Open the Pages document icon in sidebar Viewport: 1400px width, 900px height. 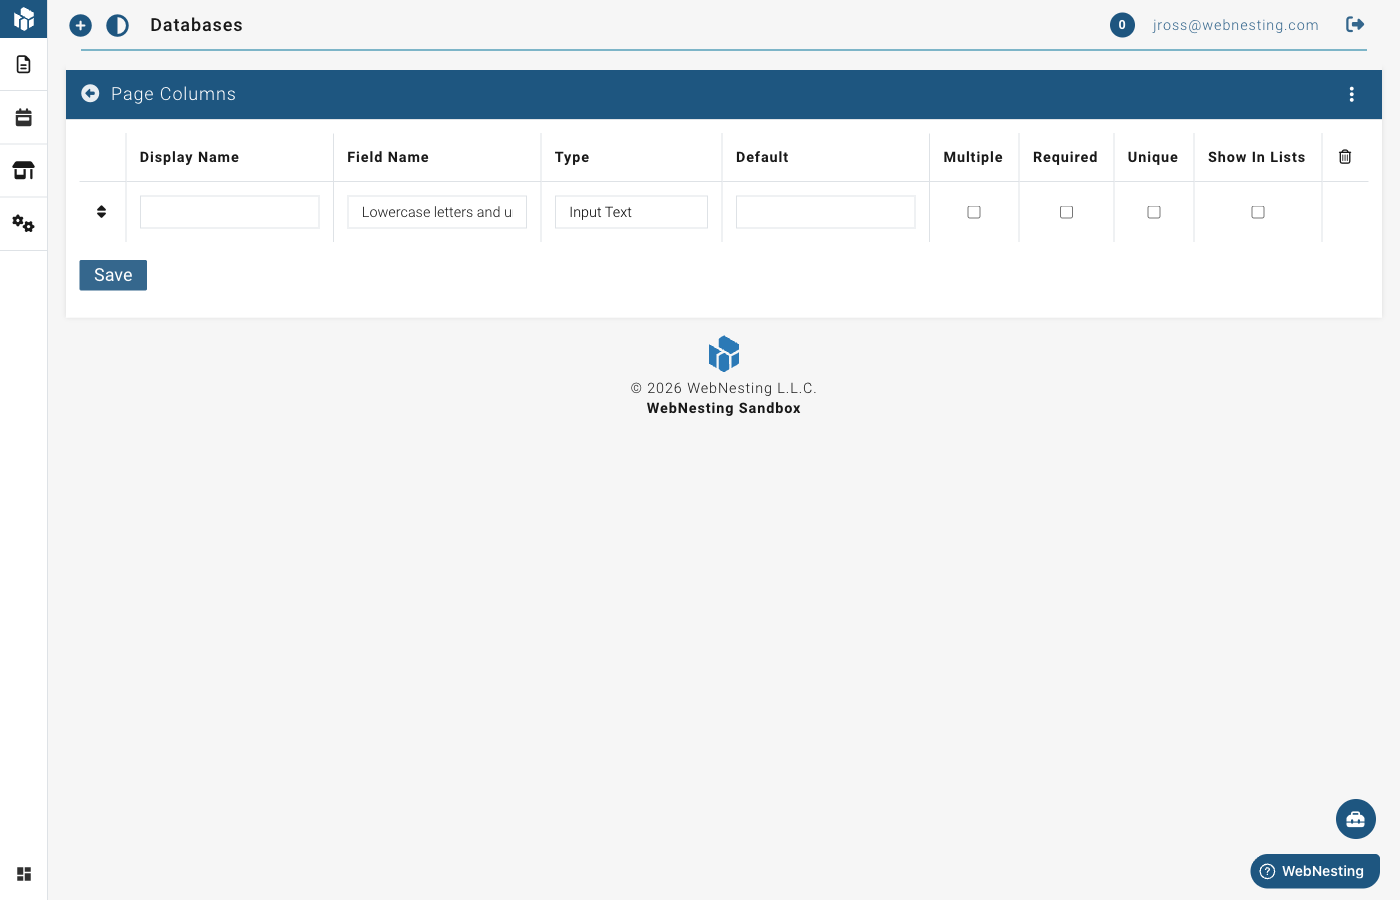(x=23, y=63)
